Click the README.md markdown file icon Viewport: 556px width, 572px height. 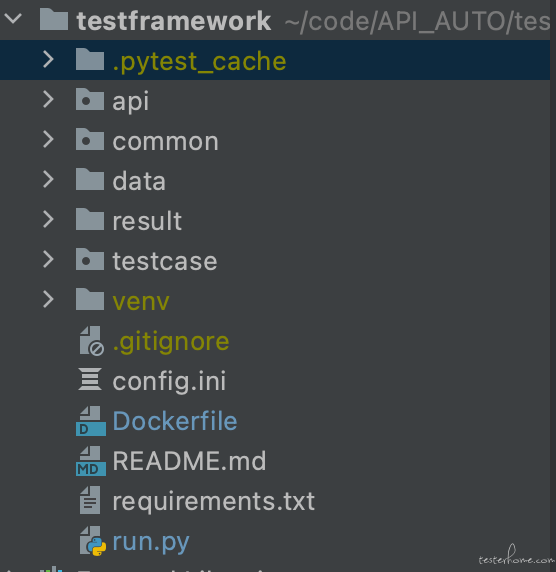pos(91,461)
